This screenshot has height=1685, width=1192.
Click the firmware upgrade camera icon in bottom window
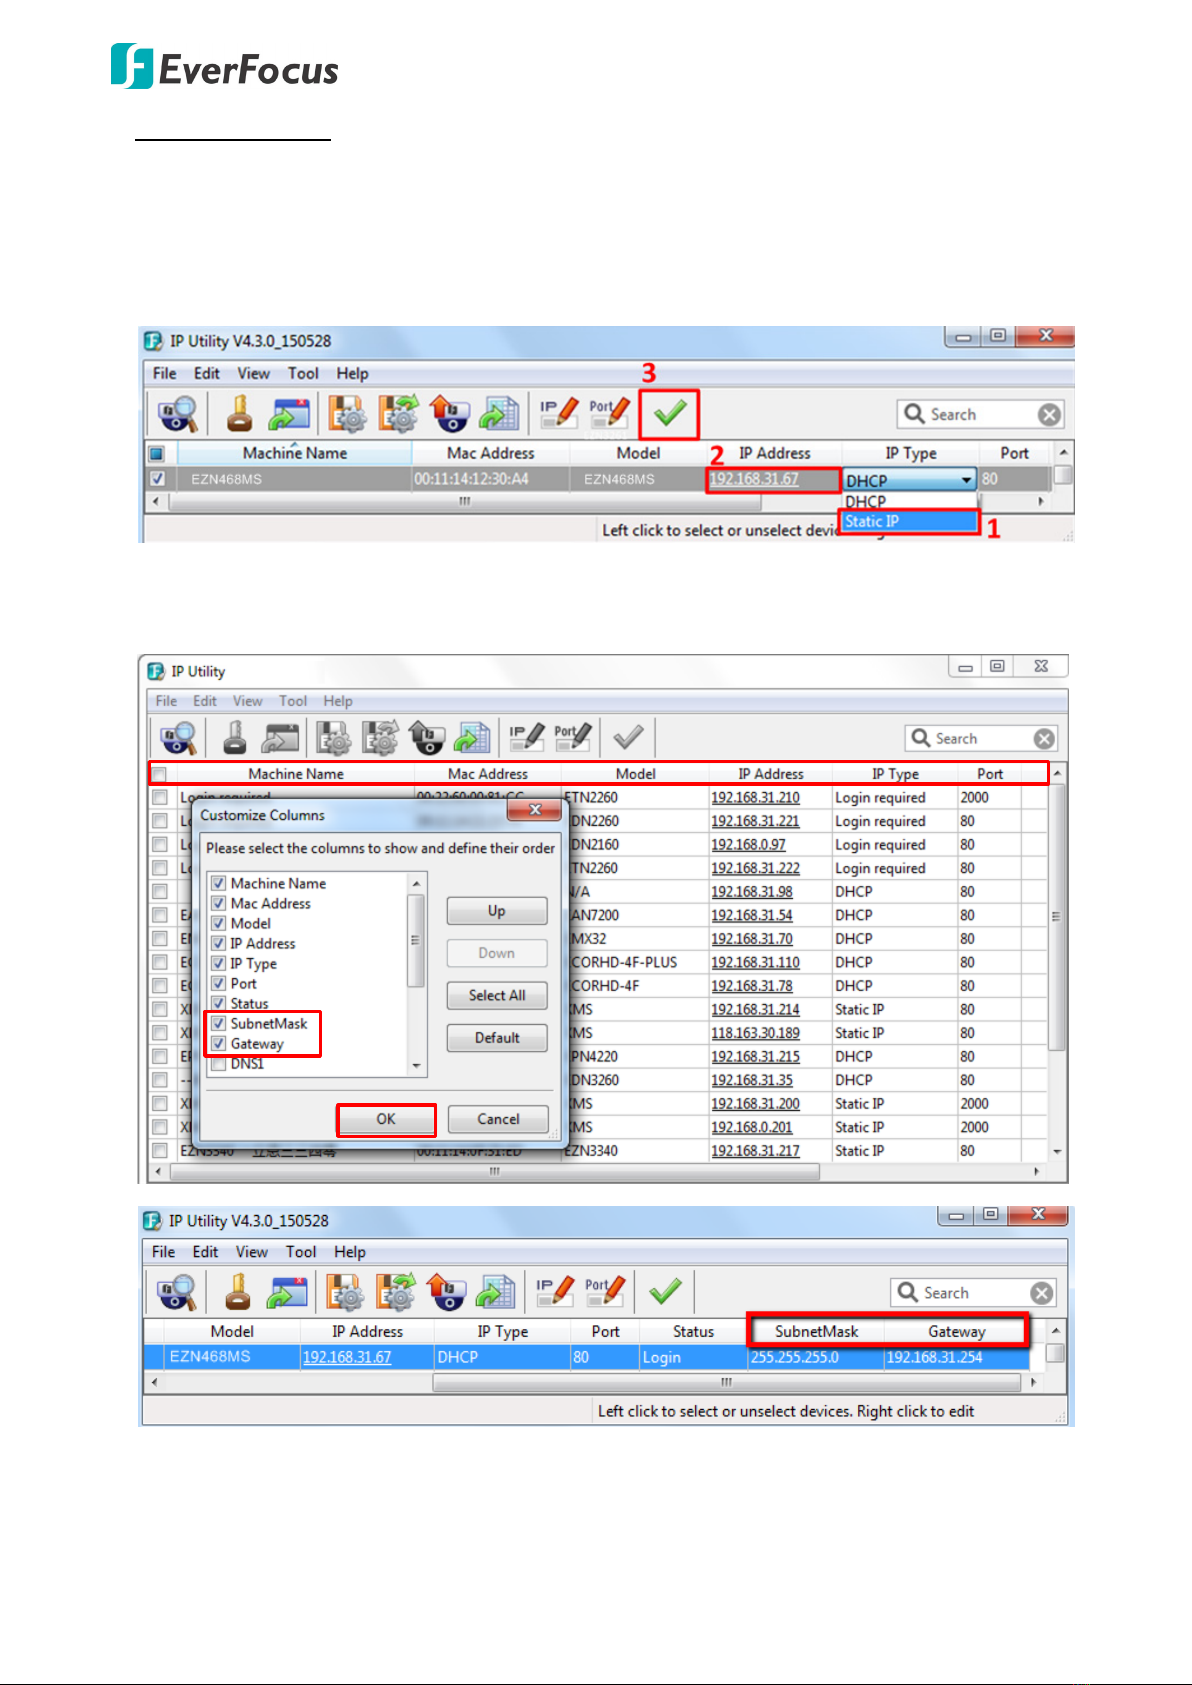[x=446, y=1292]
